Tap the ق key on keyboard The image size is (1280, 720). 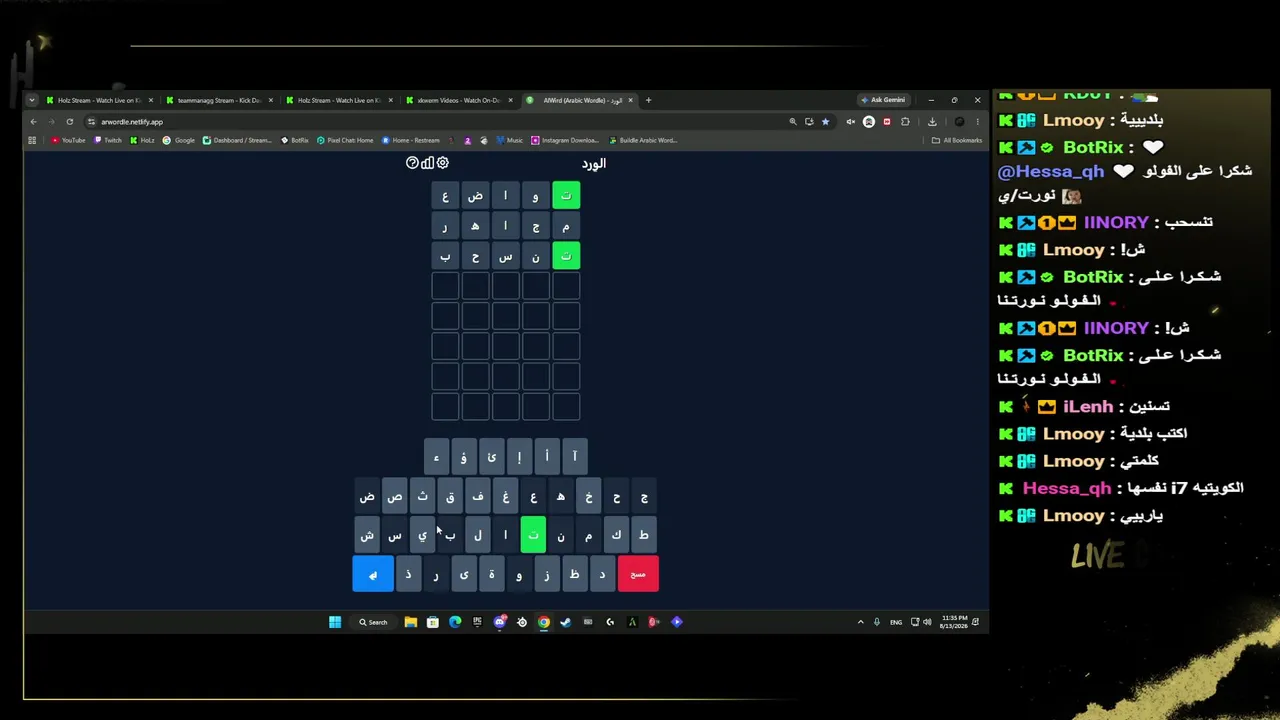(450, 497)
